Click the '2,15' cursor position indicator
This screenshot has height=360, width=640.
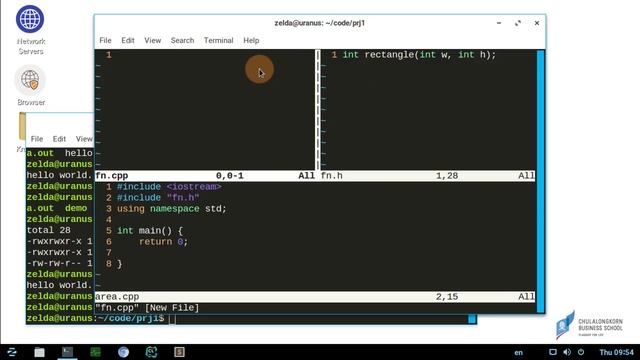pyautogui.click(x=447, y=297)
